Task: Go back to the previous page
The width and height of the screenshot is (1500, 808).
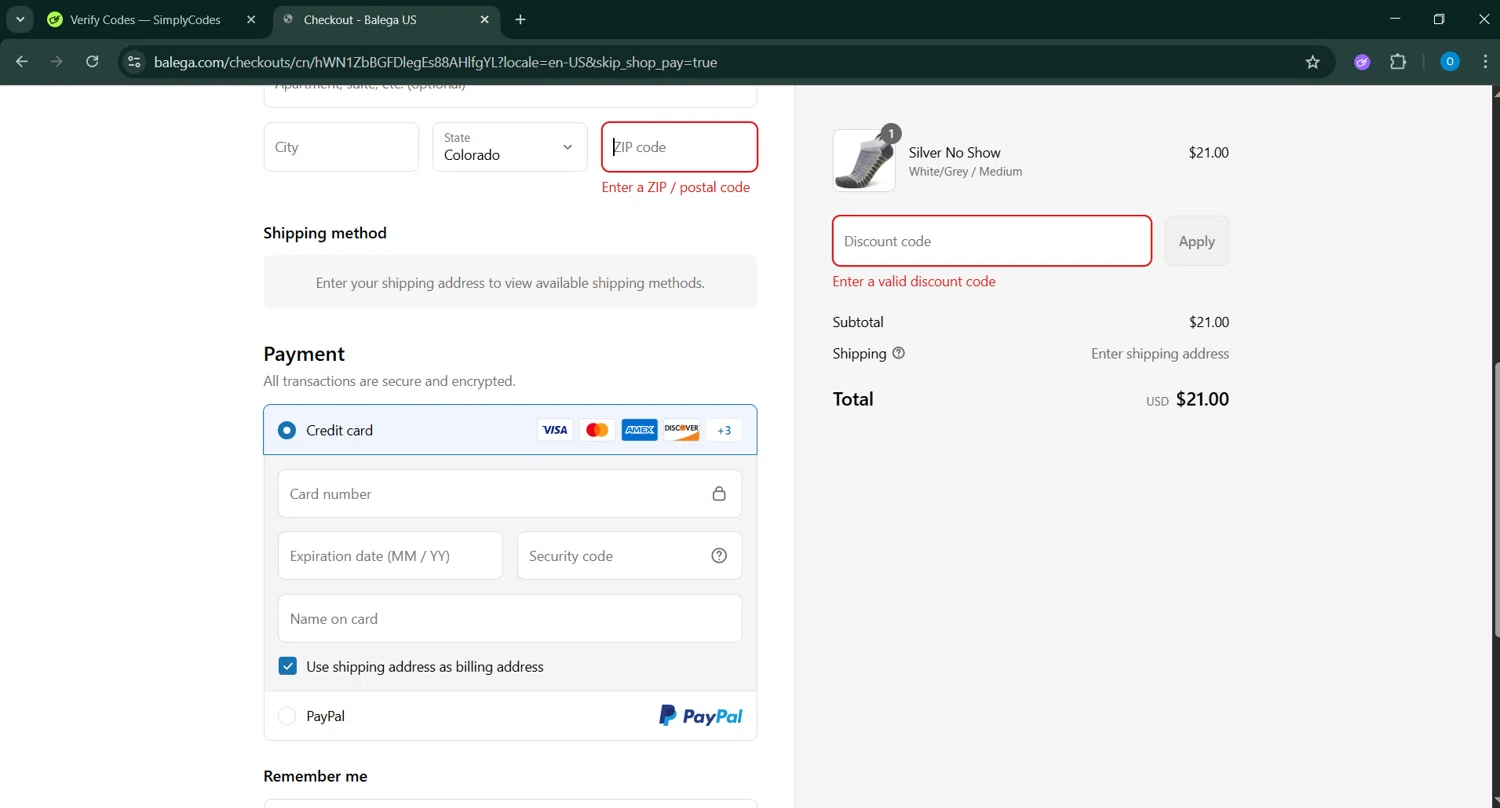Action: tap(22, 62)
